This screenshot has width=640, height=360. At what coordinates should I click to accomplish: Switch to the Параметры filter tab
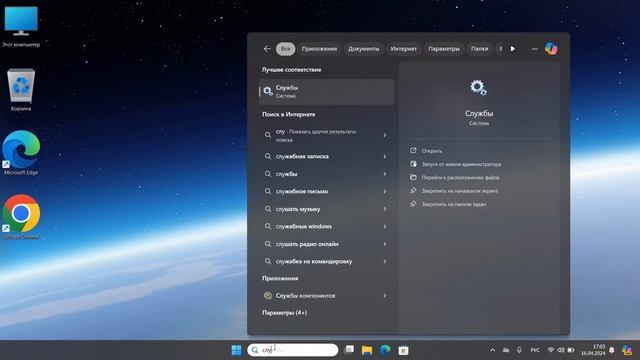tap(444, 49)
